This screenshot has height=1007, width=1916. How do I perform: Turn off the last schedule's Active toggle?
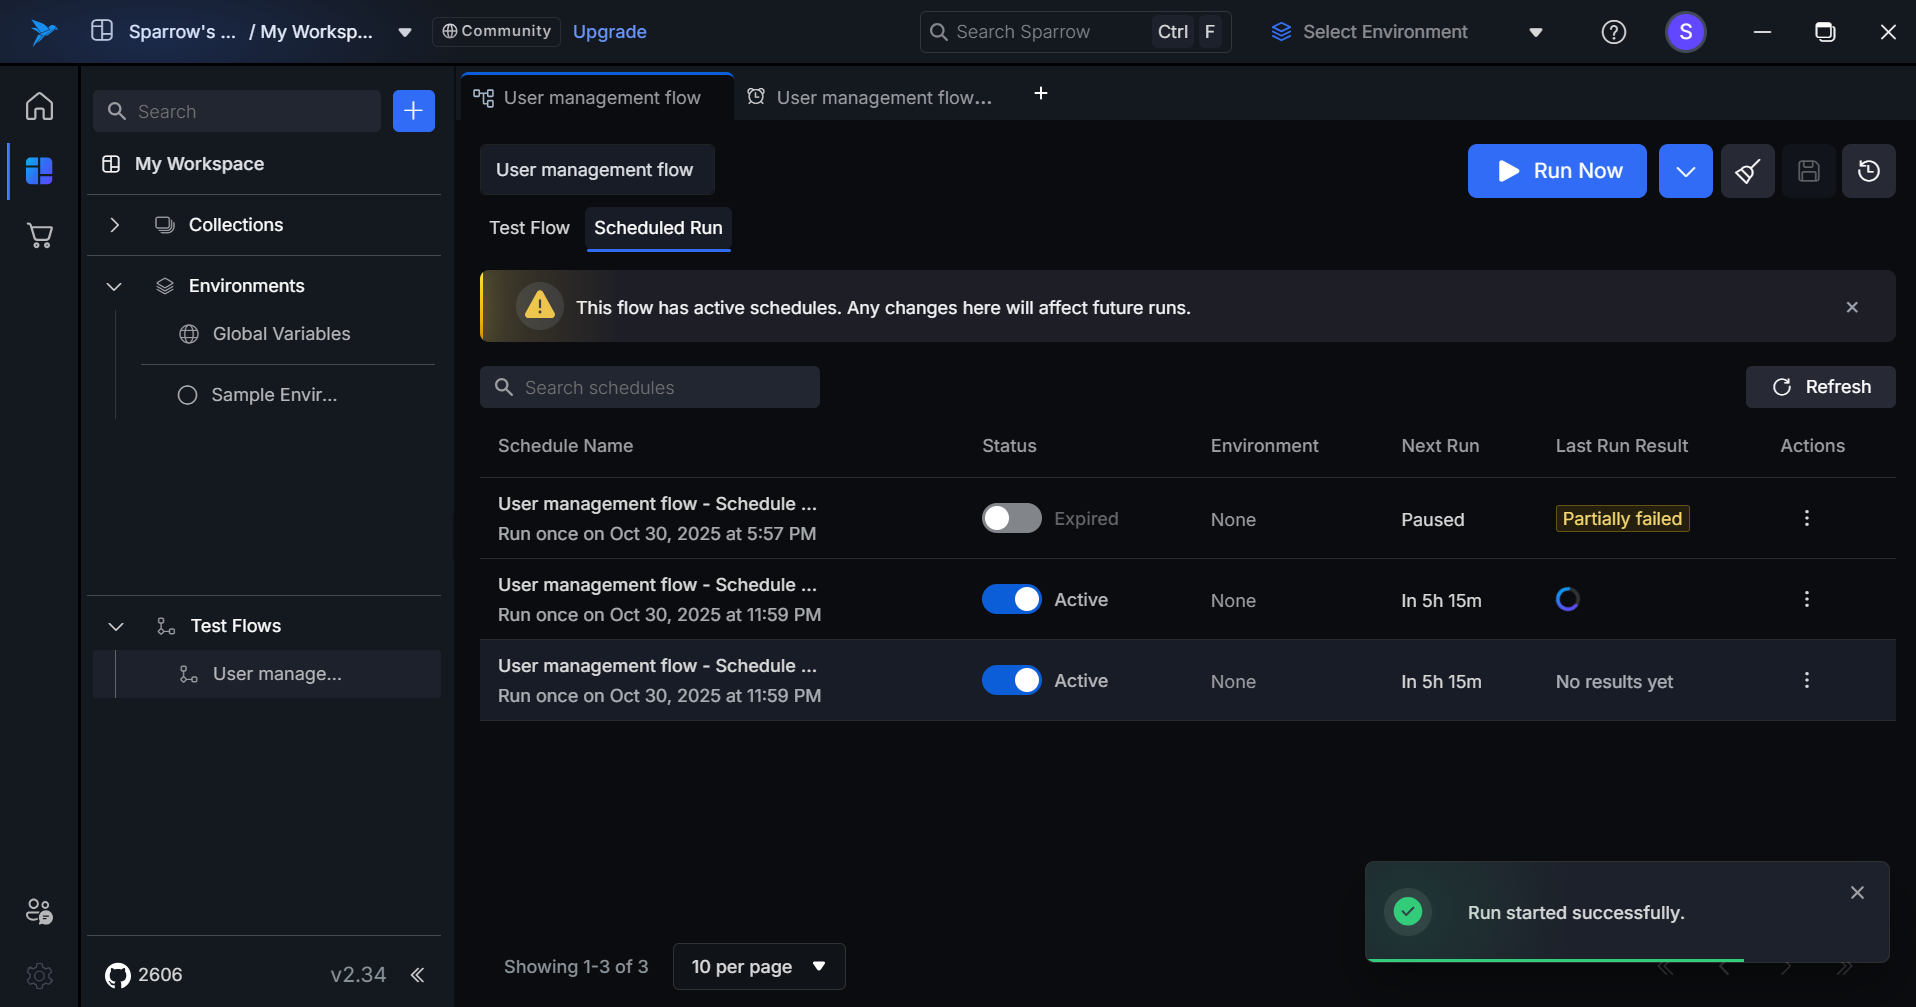1011,680
